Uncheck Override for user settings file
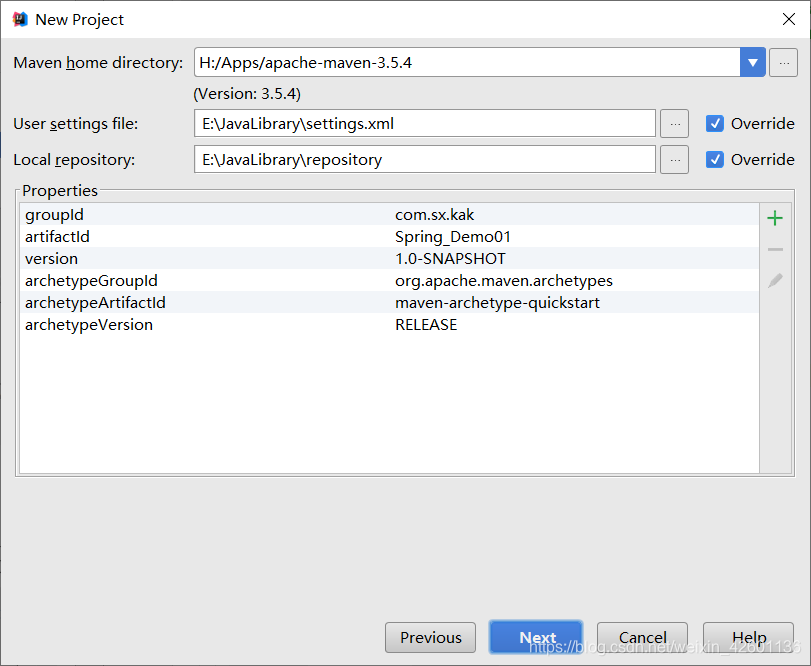 click(715, 124)
